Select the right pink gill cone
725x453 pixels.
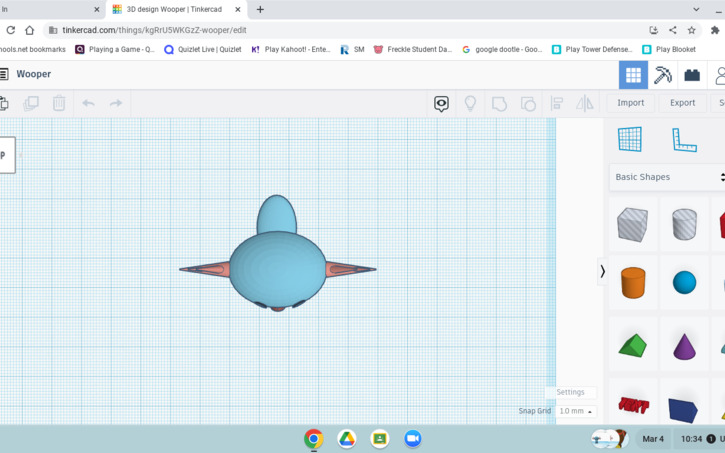tap(350, 269)
